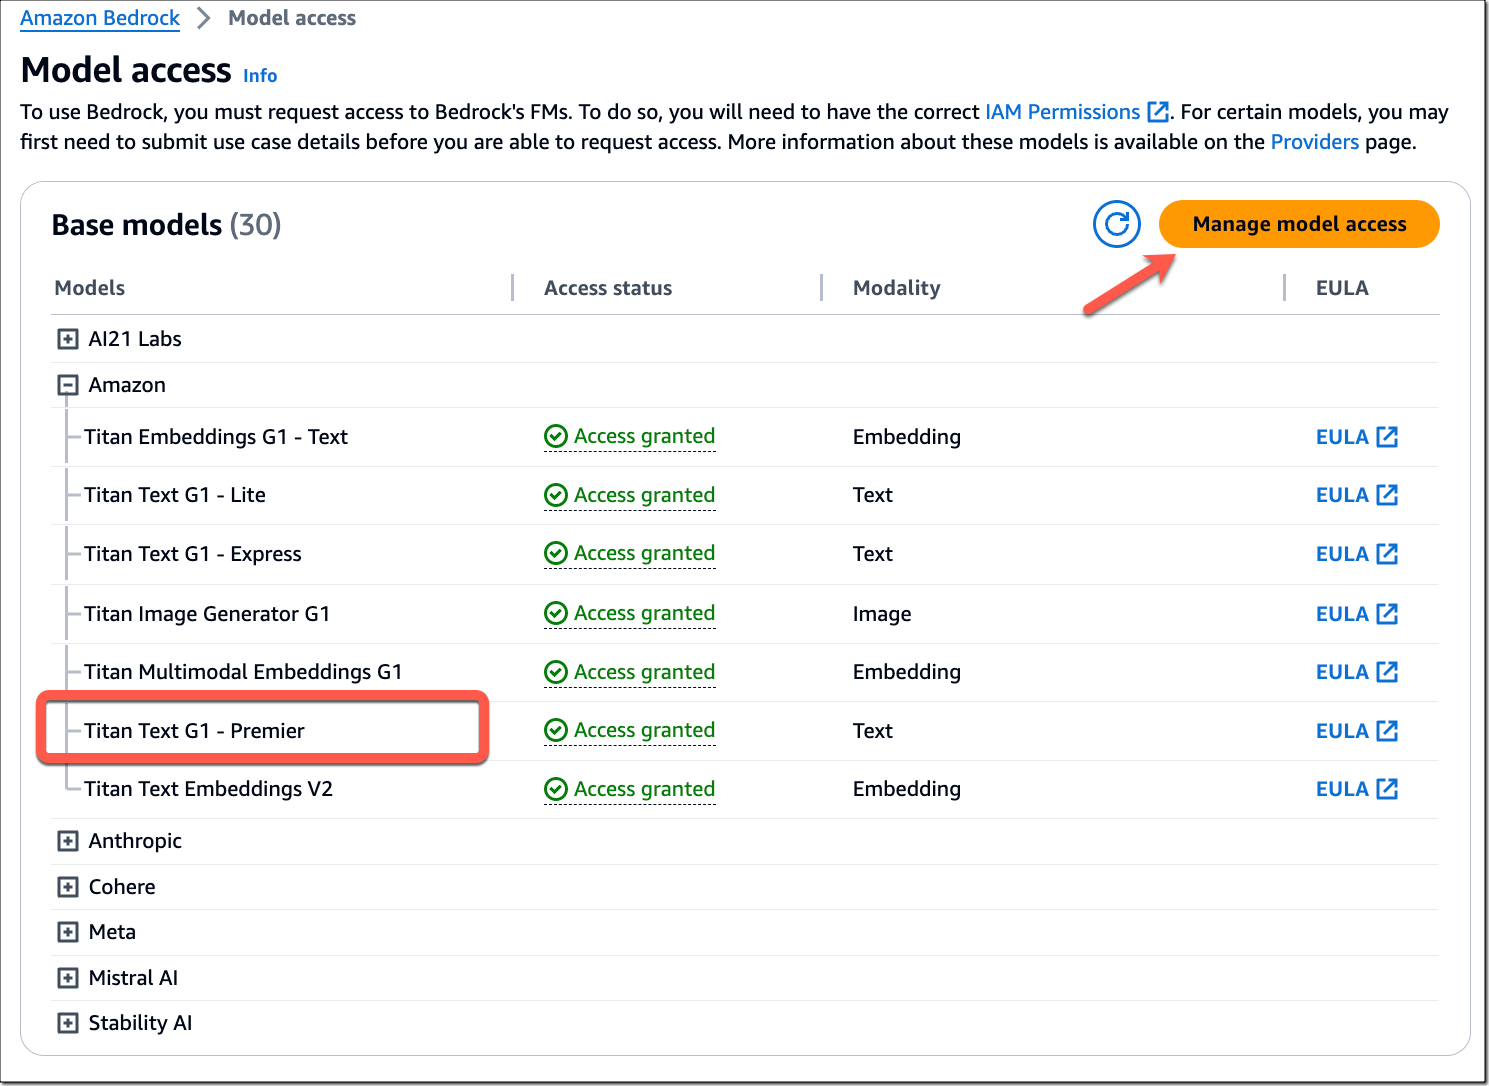Click EULA external icon for Titan Text G1 - Lite

point(1387,495)
